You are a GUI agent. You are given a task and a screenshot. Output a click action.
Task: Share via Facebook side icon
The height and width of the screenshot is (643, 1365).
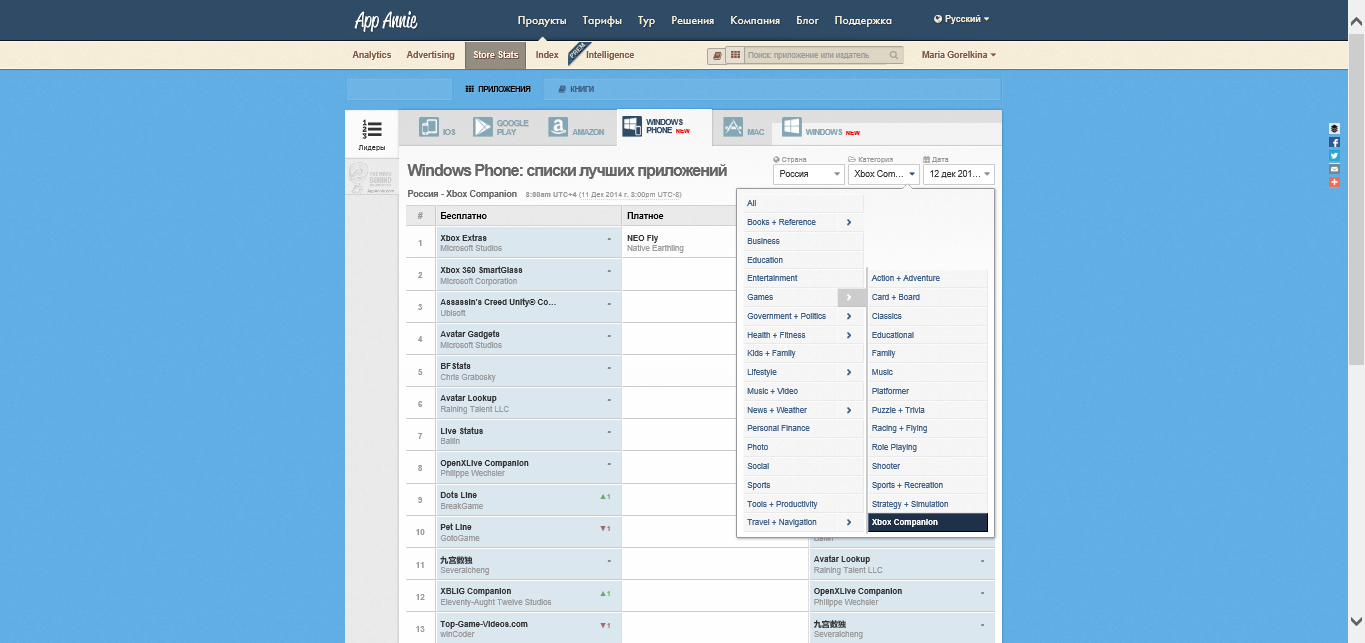click(x=1334, y=143)
